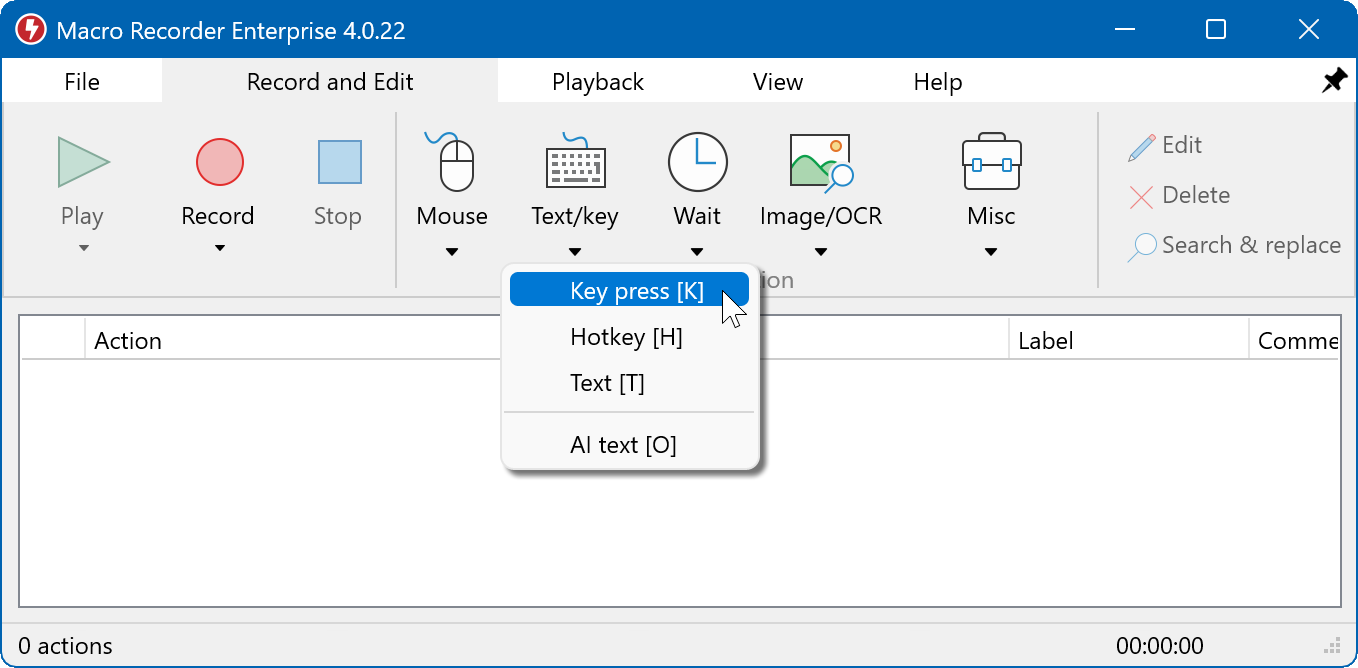Choose Hotkey [H] from the menu
Viewport: 1358px width, 668px height.
[x=629, y=337]
